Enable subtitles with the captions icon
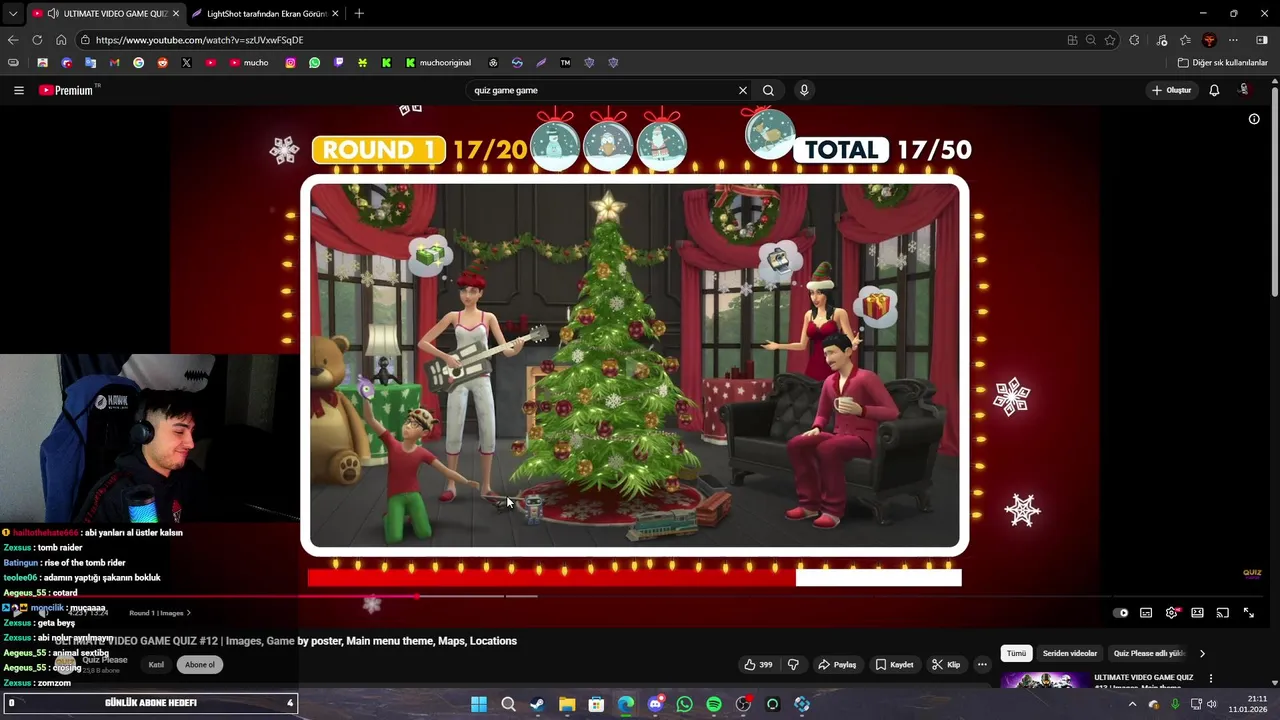The width and height of the screenshot is (1280, 720). pyautogui.click(x=1146, y=613)
